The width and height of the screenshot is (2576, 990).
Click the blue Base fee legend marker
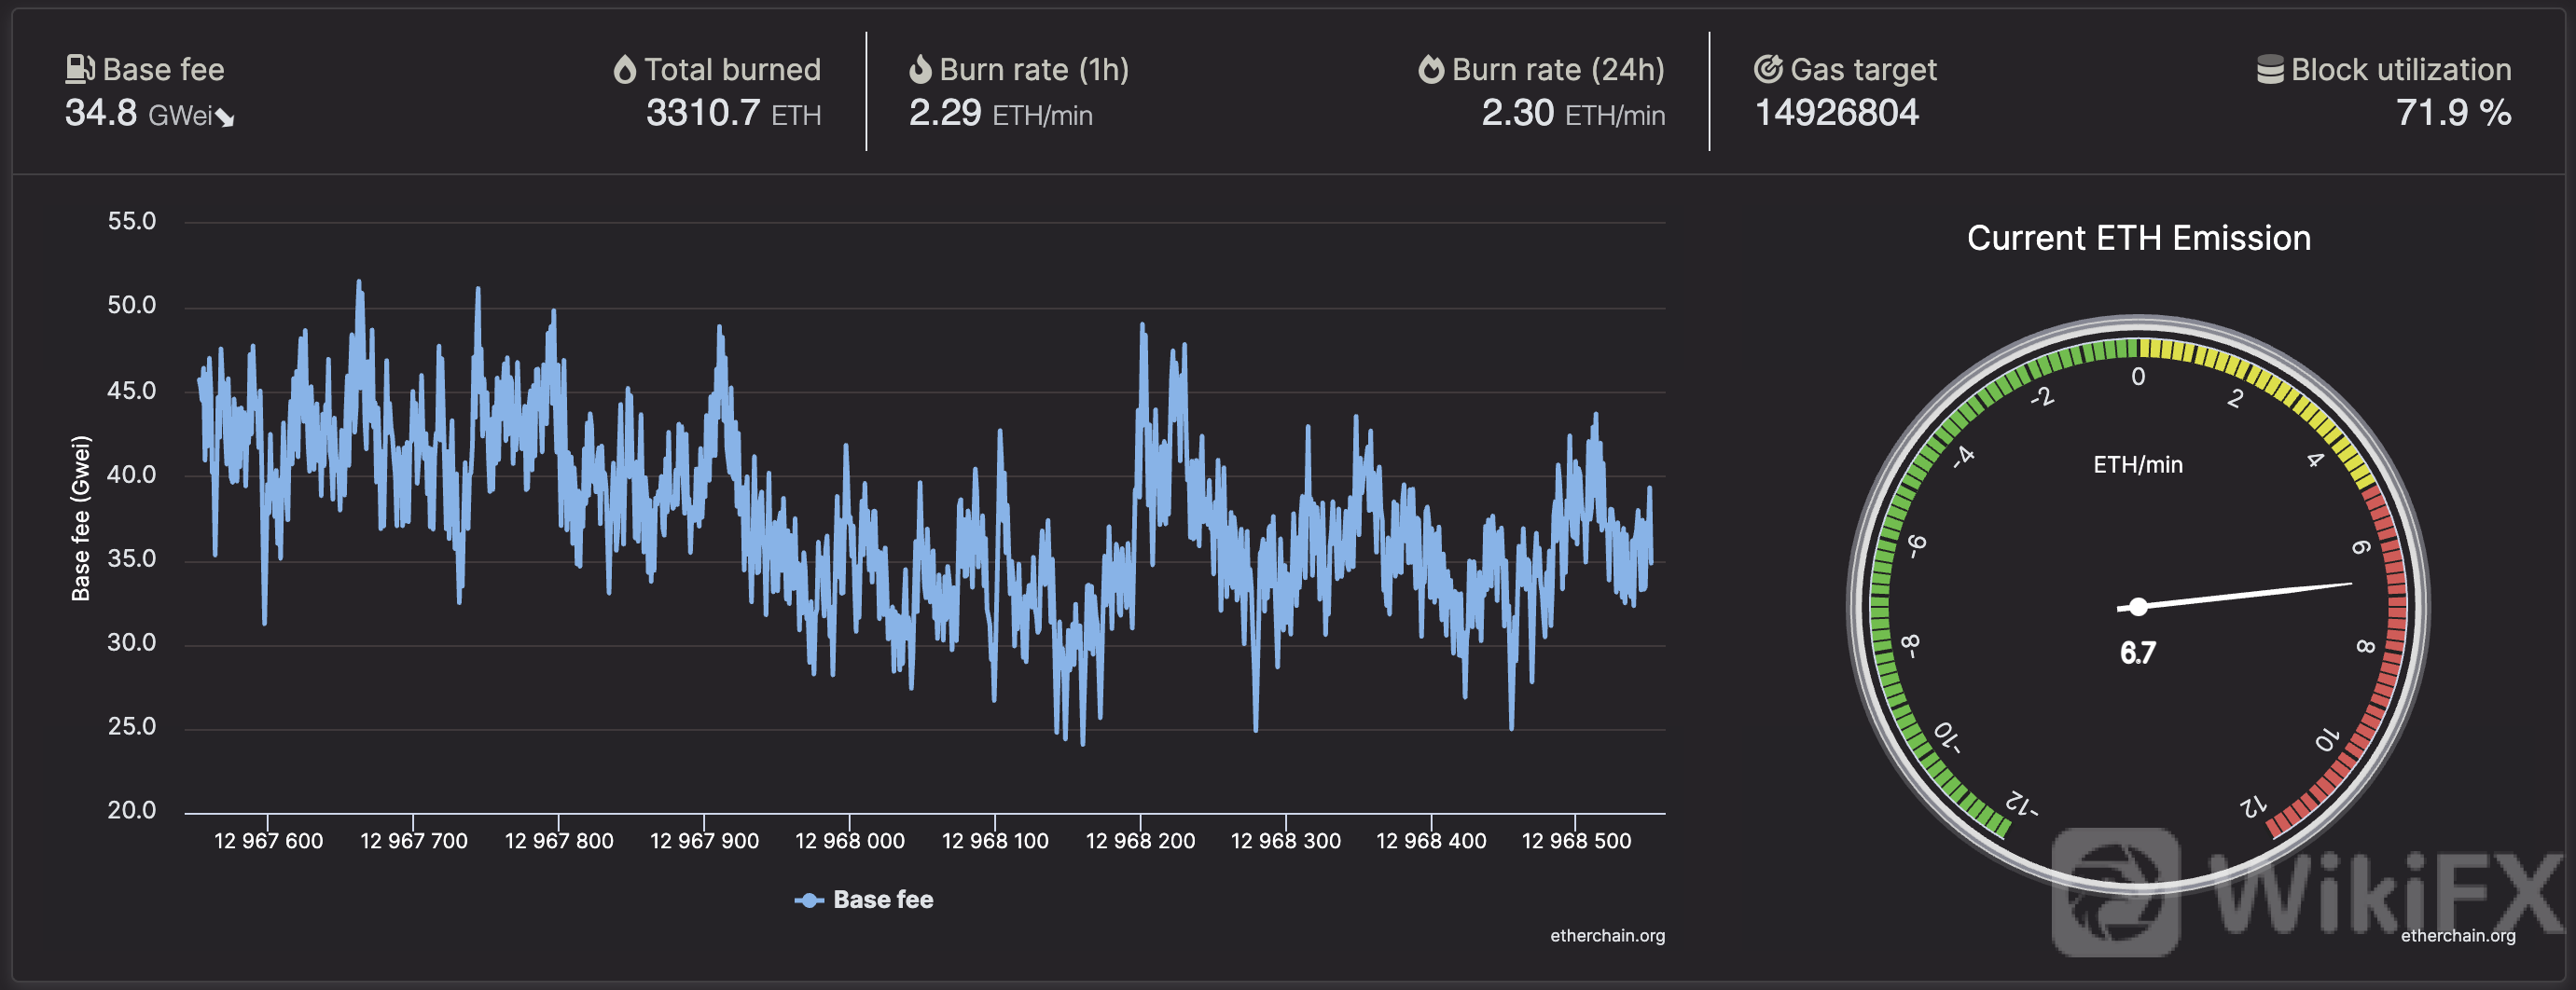coord(809,900)
